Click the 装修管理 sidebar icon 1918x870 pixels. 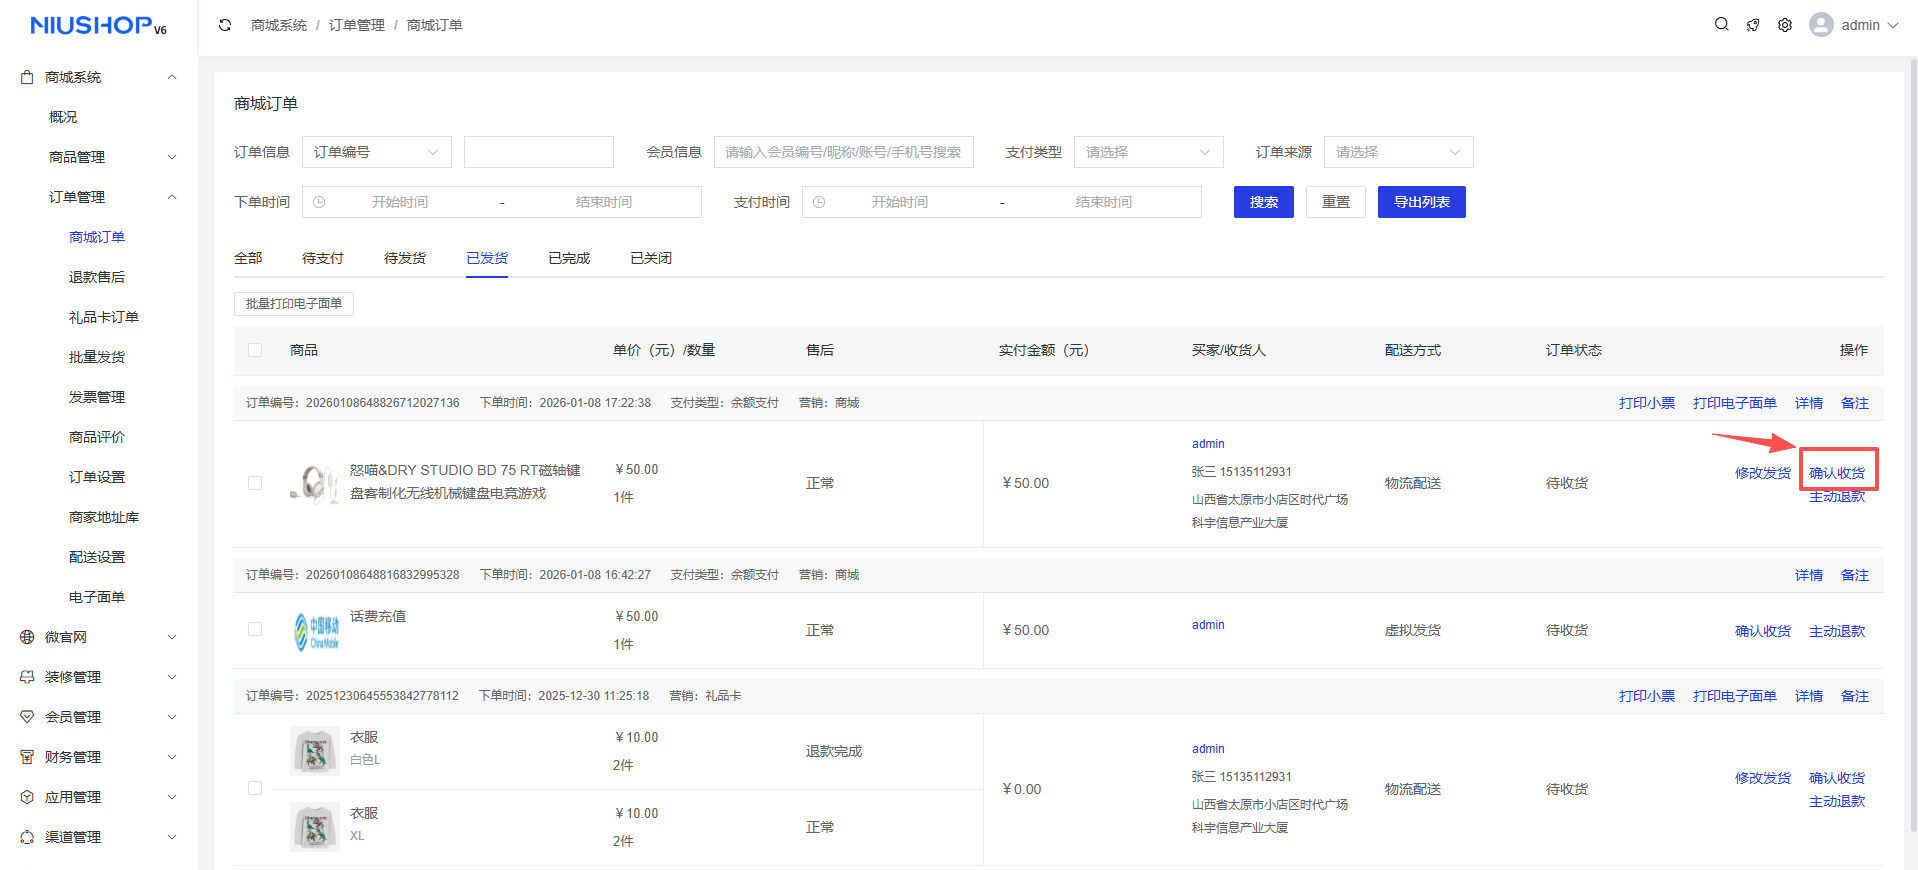pyautogui.click(x=27, y=677)
